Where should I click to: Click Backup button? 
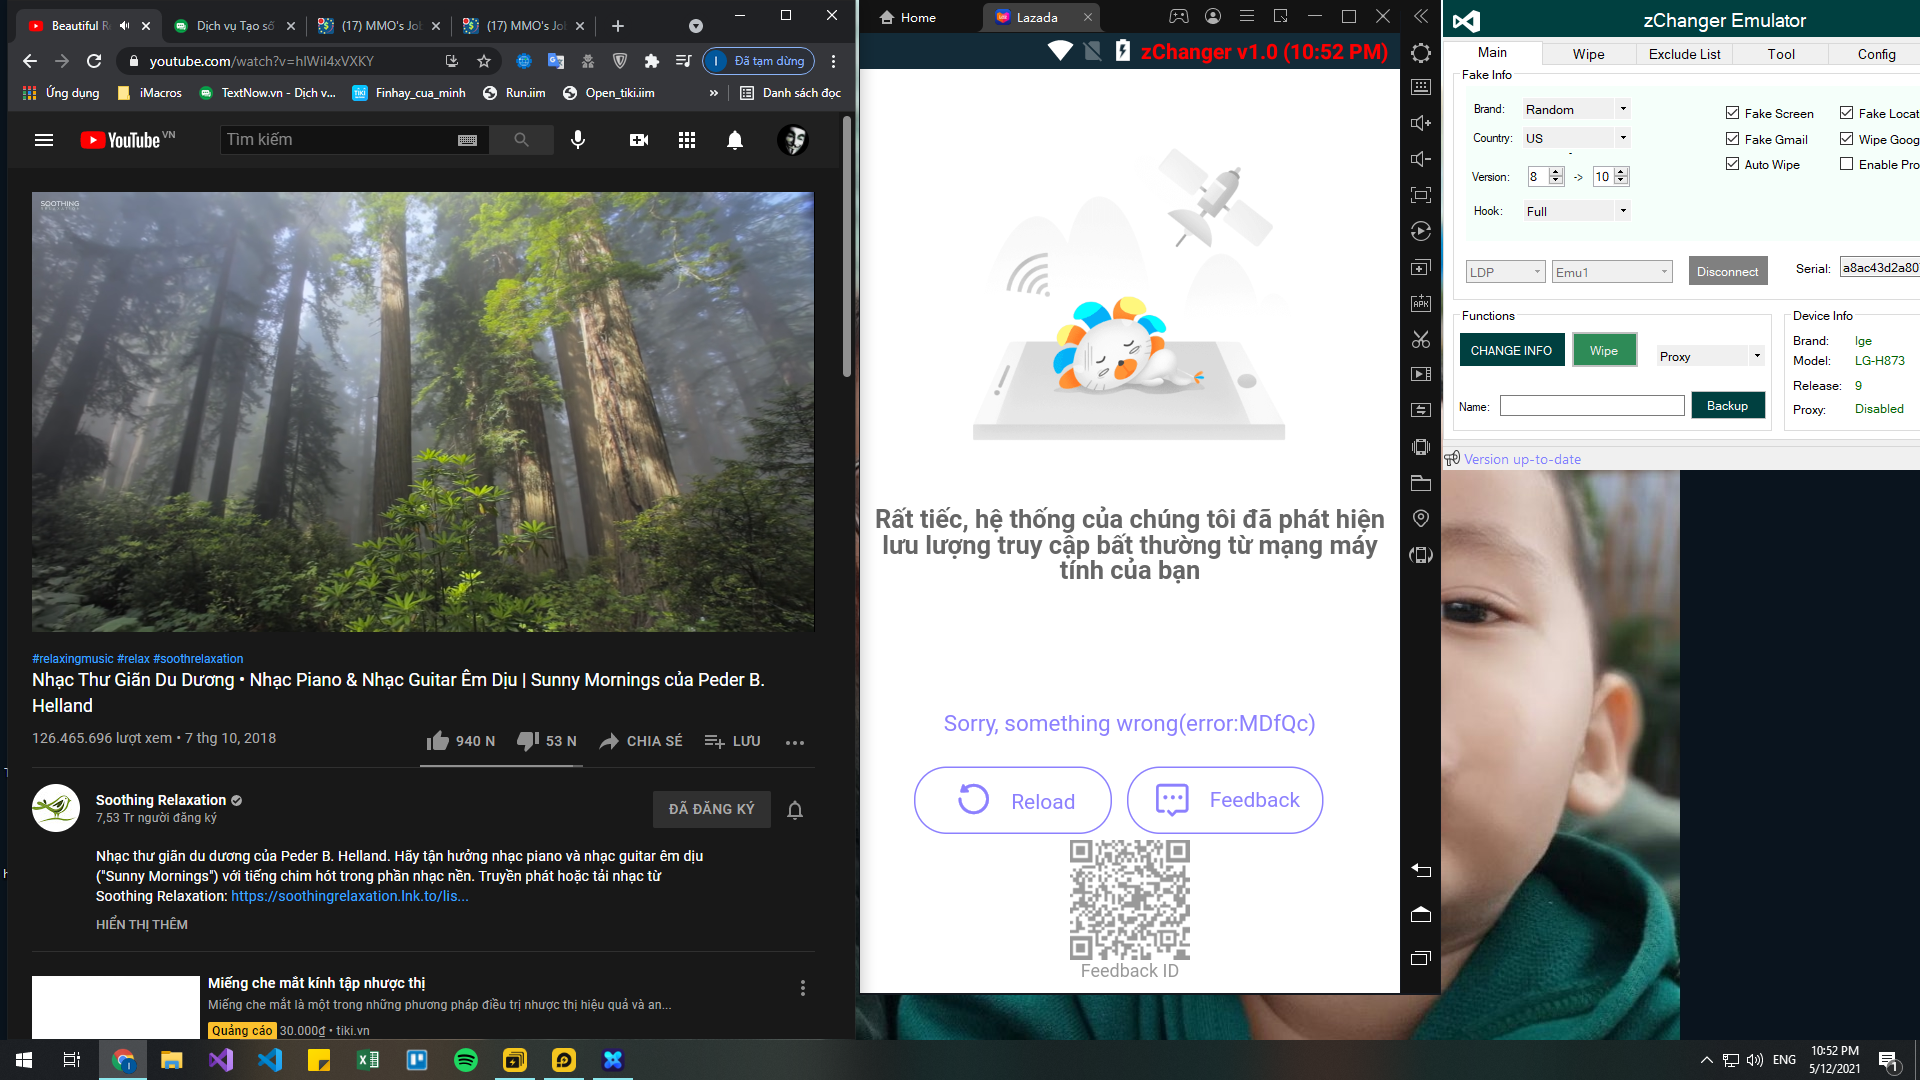pos(1727,405)
